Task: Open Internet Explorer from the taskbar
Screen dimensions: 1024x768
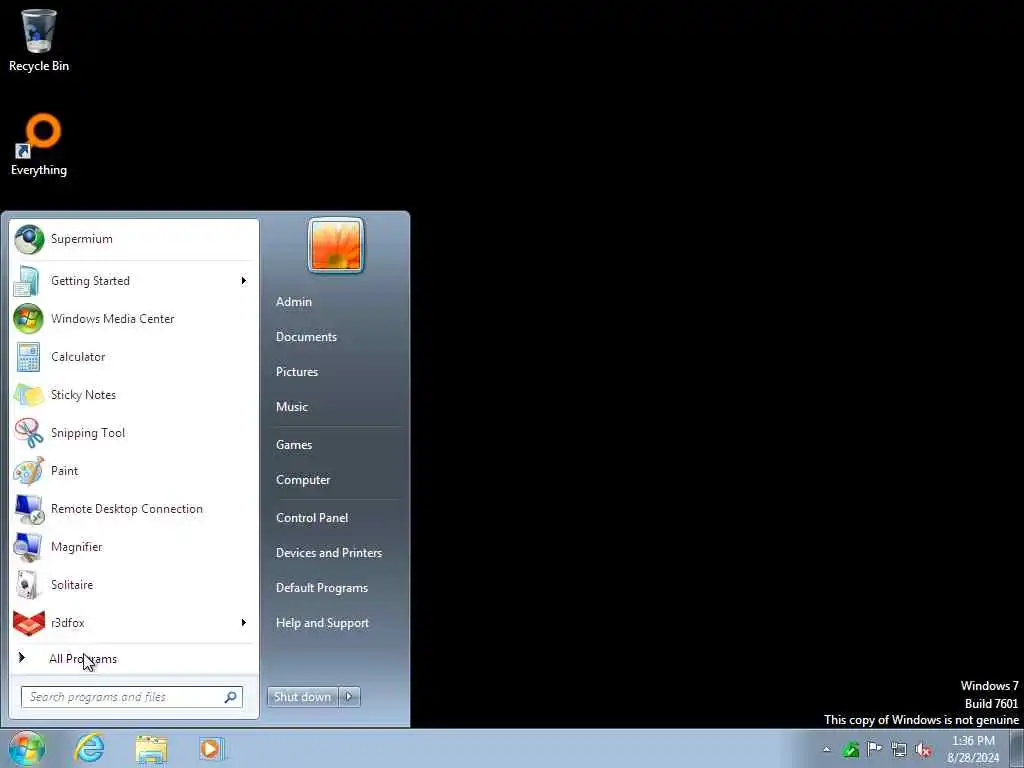Action: 89,748
